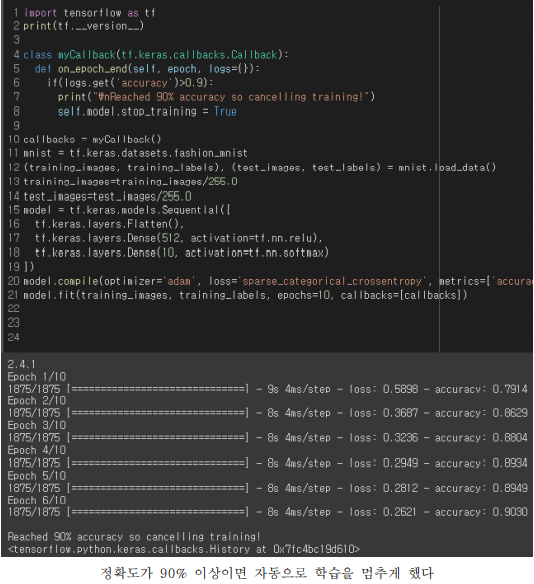Click the line "if(logs.get('accuracy')>0.9):"
This screenshot has height=584, width=534.
pos(130,83)
